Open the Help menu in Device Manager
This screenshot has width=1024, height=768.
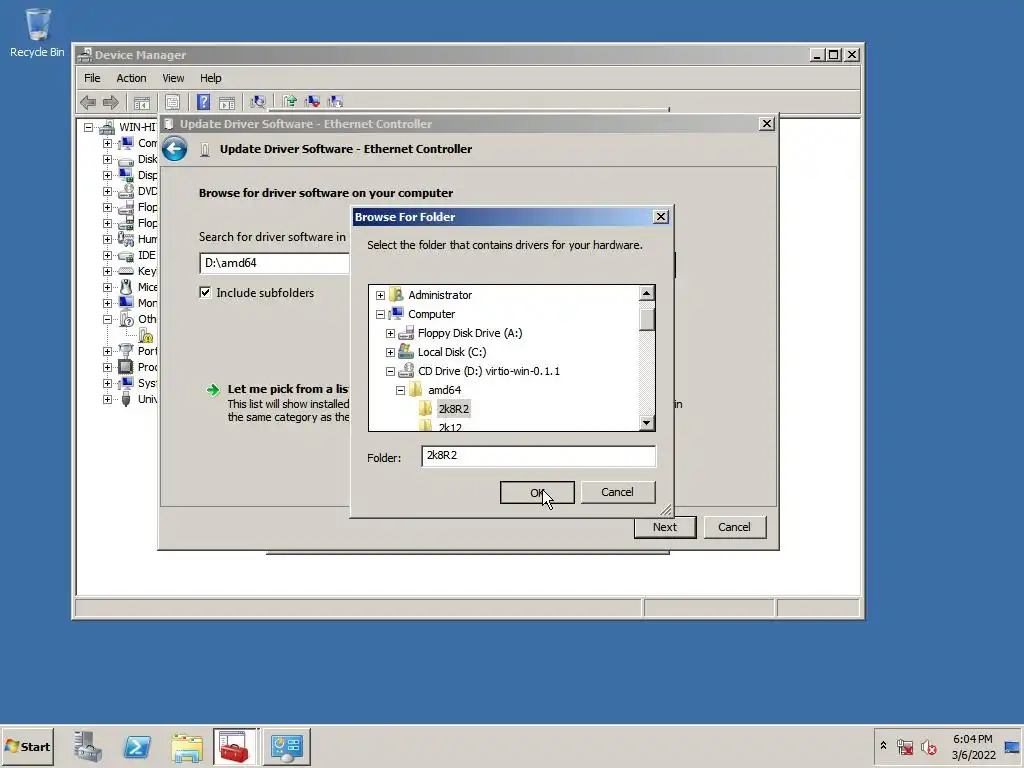point(210,78)
